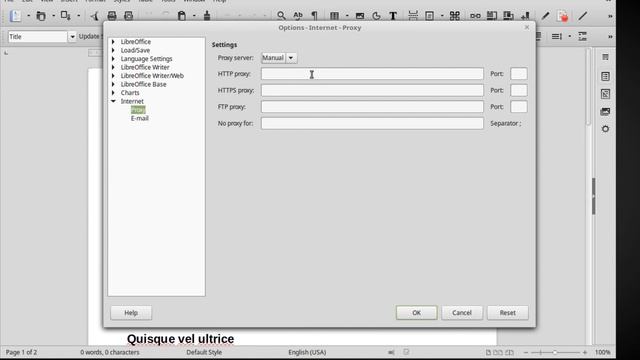640x360 pixels.
Task: Click the Insert line icon
Action: [583, 16]
